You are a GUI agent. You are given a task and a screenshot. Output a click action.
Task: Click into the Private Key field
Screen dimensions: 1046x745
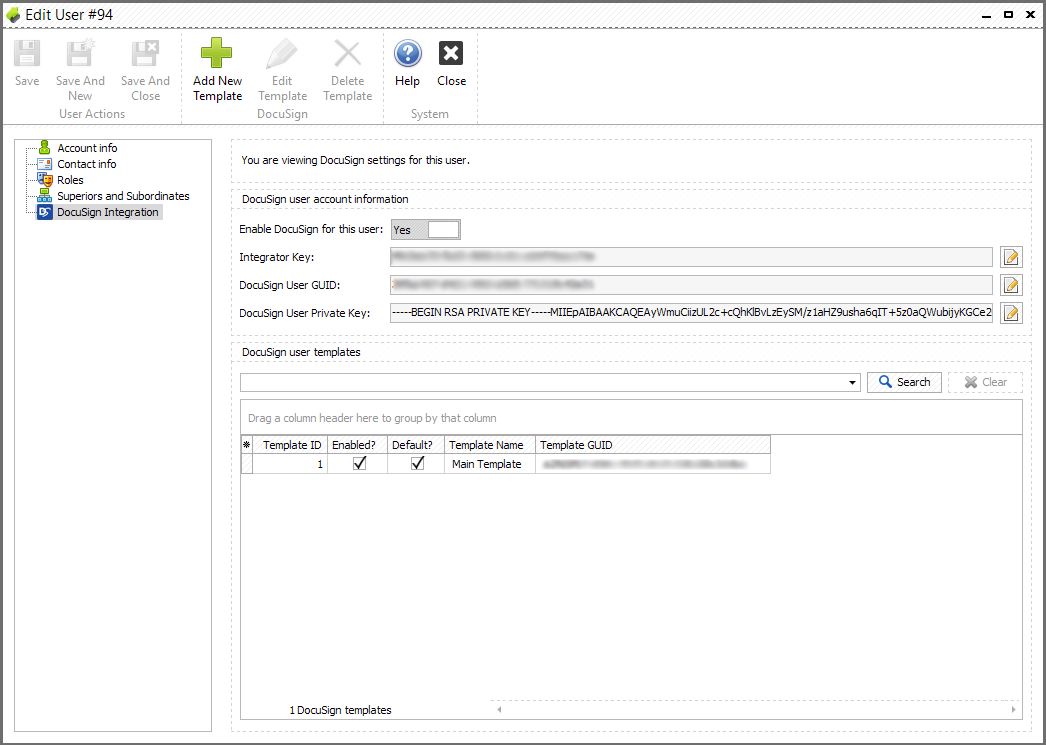click(x=691, y=313)
